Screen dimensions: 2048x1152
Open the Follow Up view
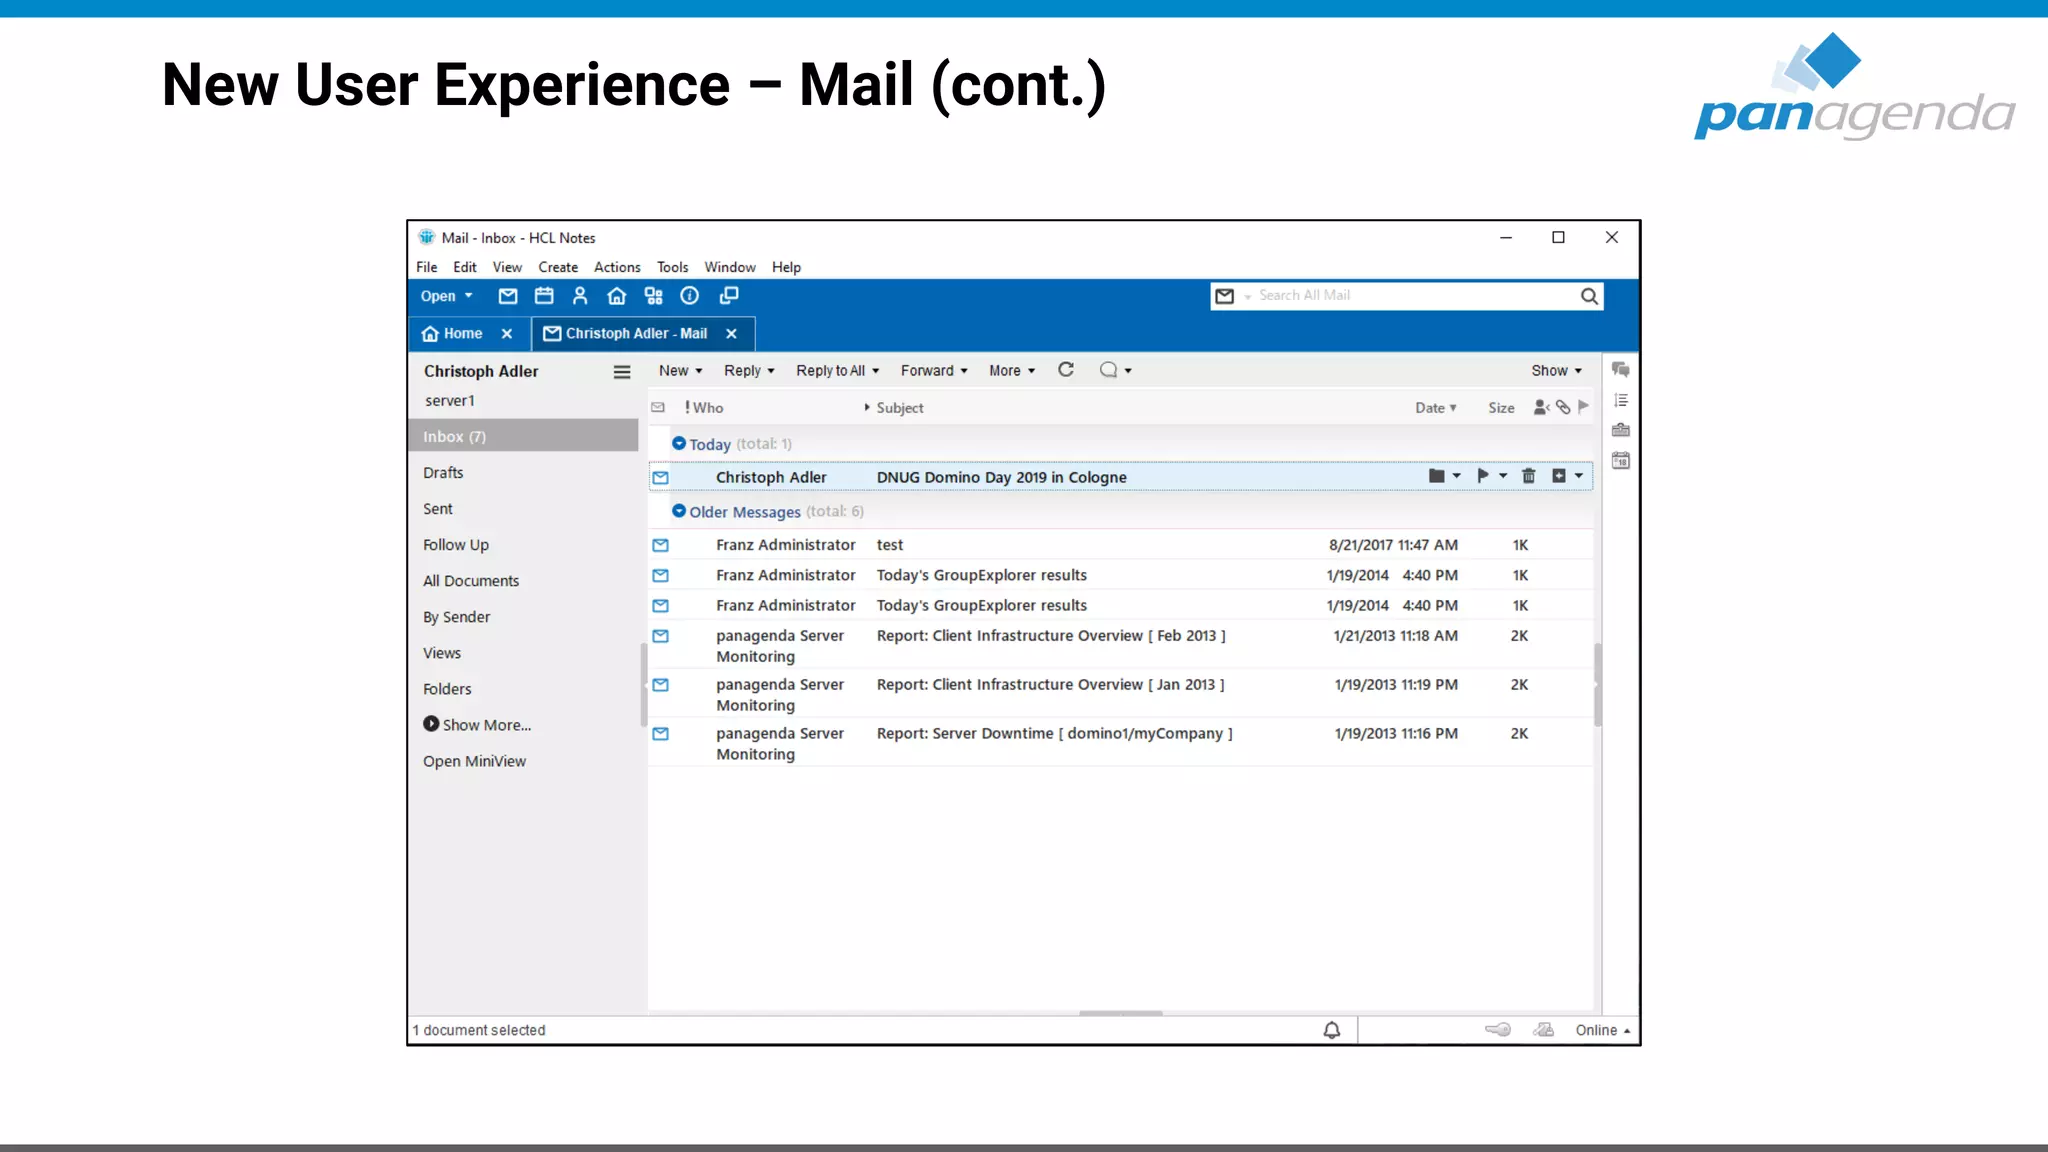point(456,545)
